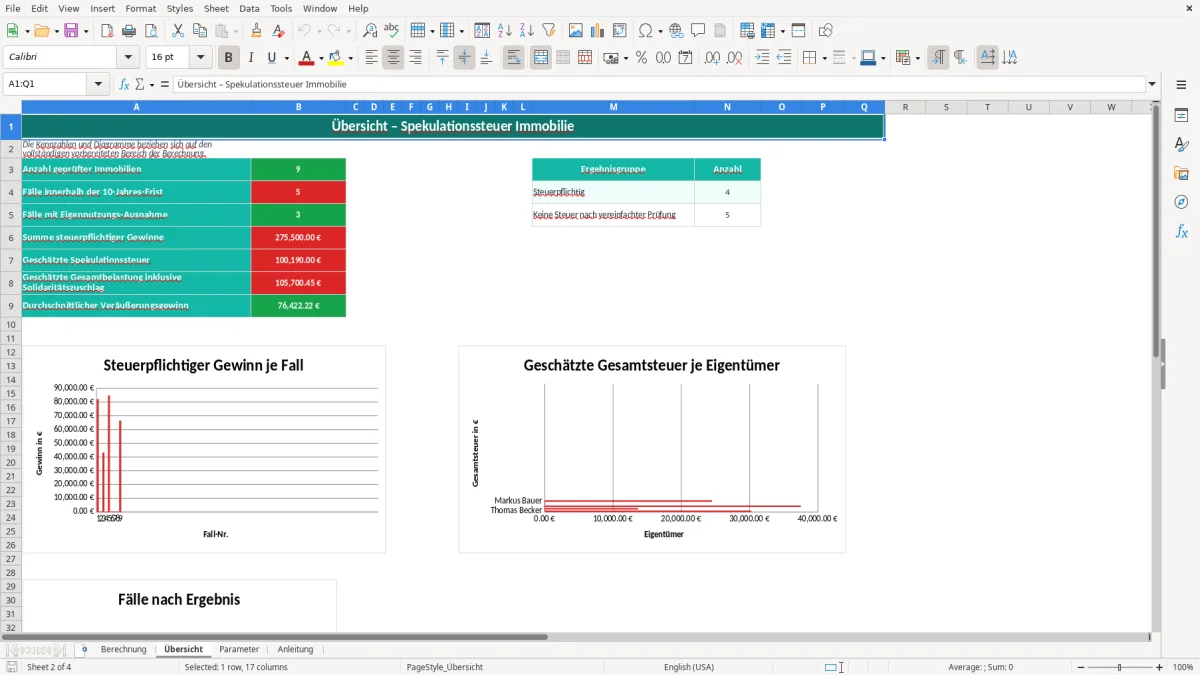Screen dimensions: 1200x675
Task: Click Add Decimal Place icon
Action: (x=713, y=58)
